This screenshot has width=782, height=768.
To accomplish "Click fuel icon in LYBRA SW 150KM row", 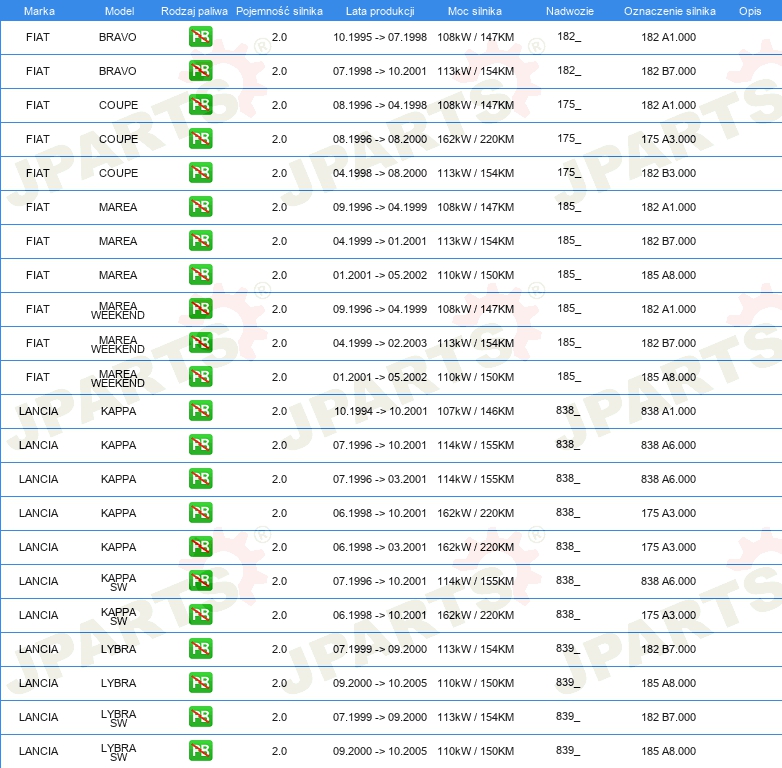I will [200, 751].
